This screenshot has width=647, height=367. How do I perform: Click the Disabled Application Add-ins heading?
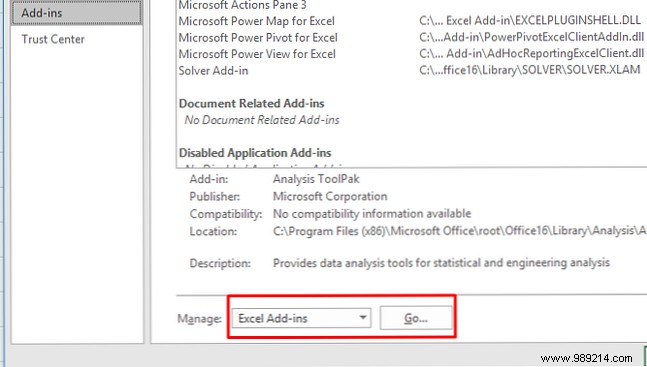255,153
